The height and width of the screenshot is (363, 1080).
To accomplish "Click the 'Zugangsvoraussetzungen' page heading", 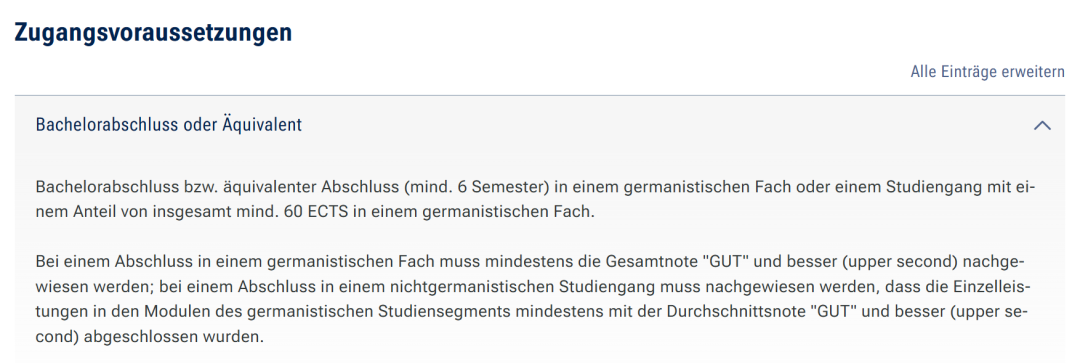I will (154, 32).
